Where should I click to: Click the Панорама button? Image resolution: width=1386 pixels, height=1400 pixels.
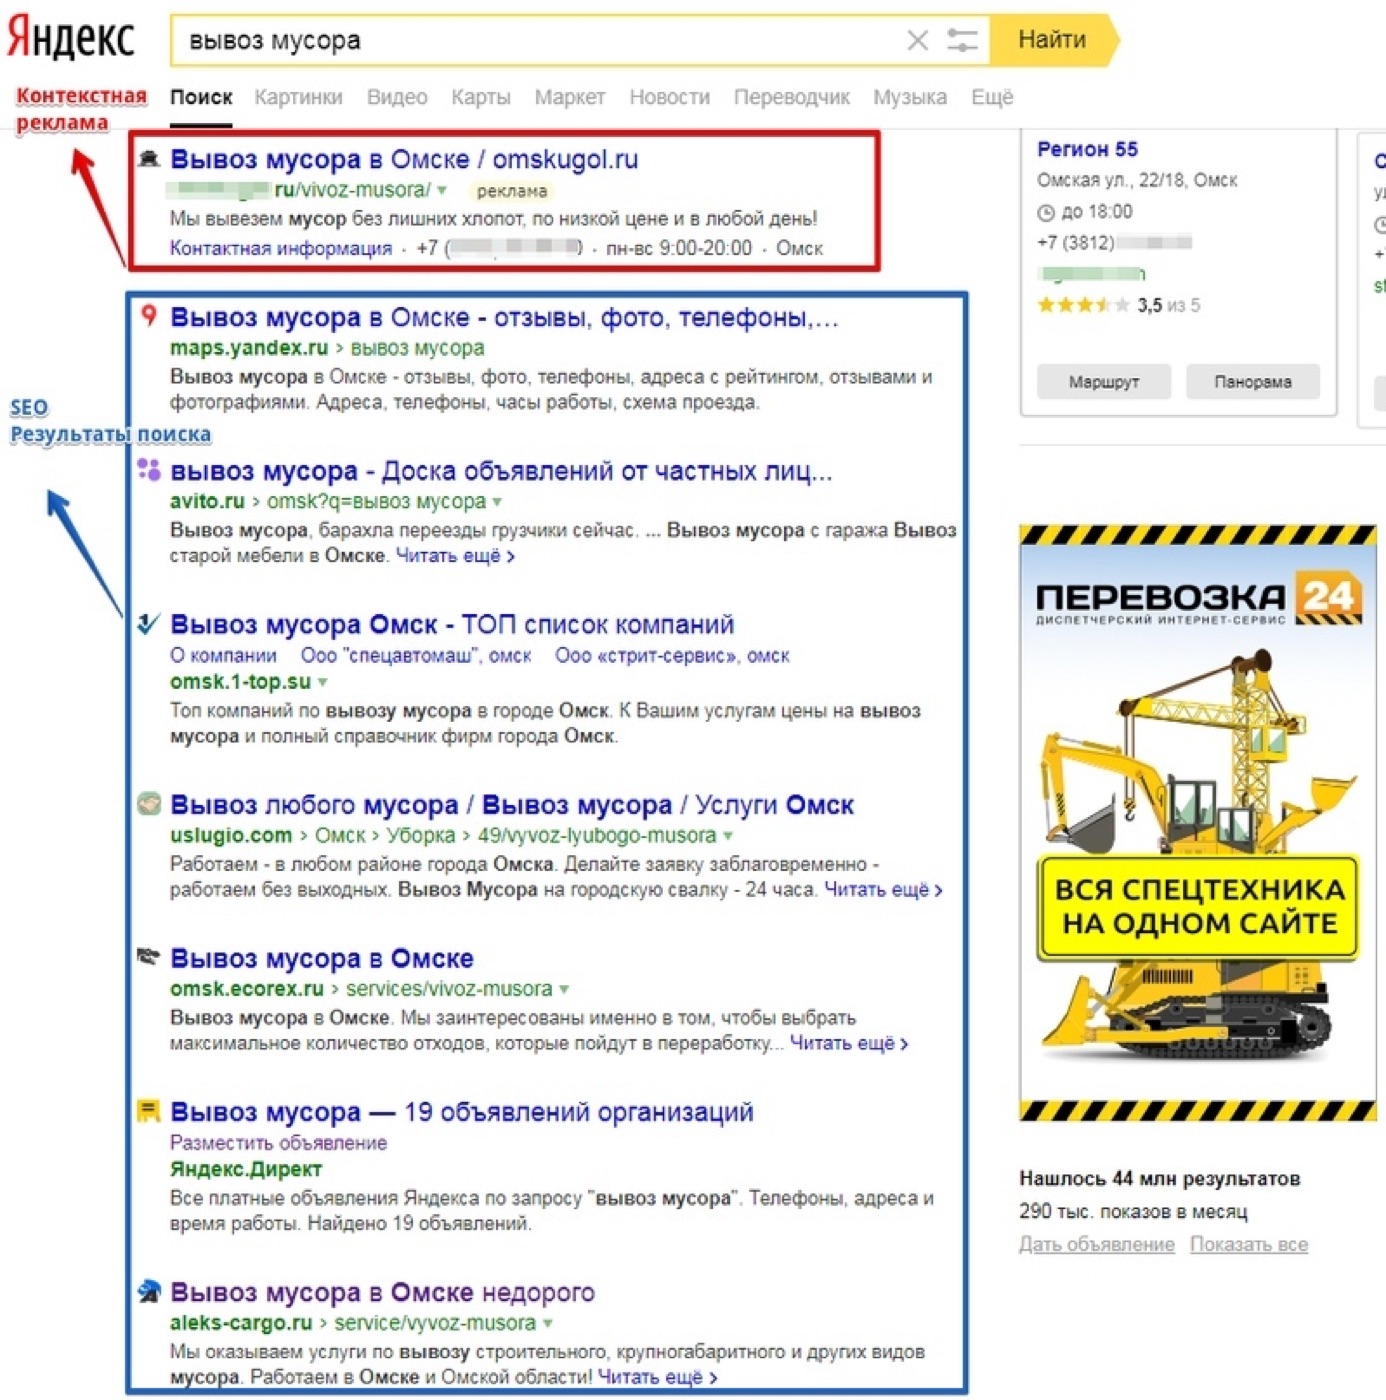[x=1253, y=382]
